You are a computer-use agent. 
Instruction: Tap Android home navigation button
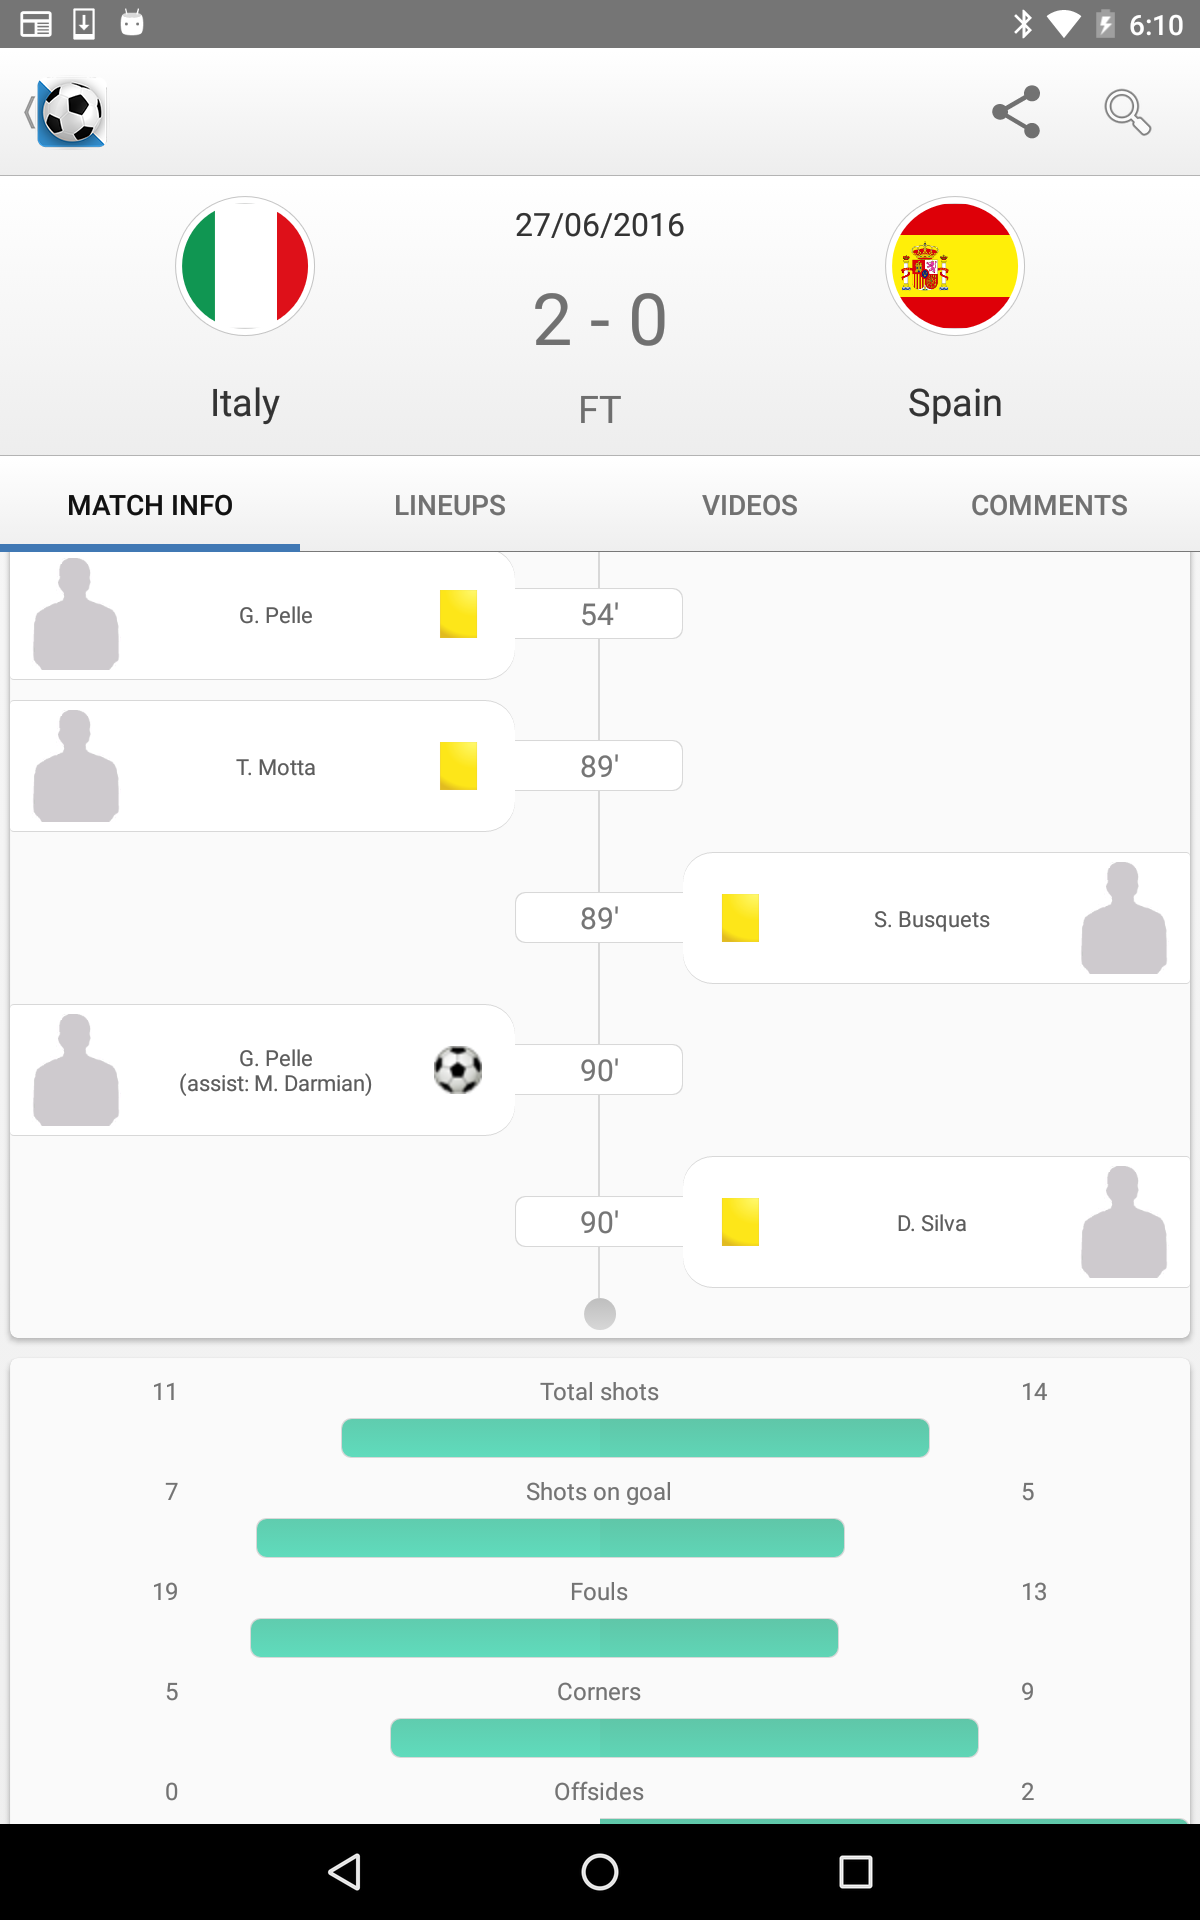pyautogui.click(x=600, y=1872)
